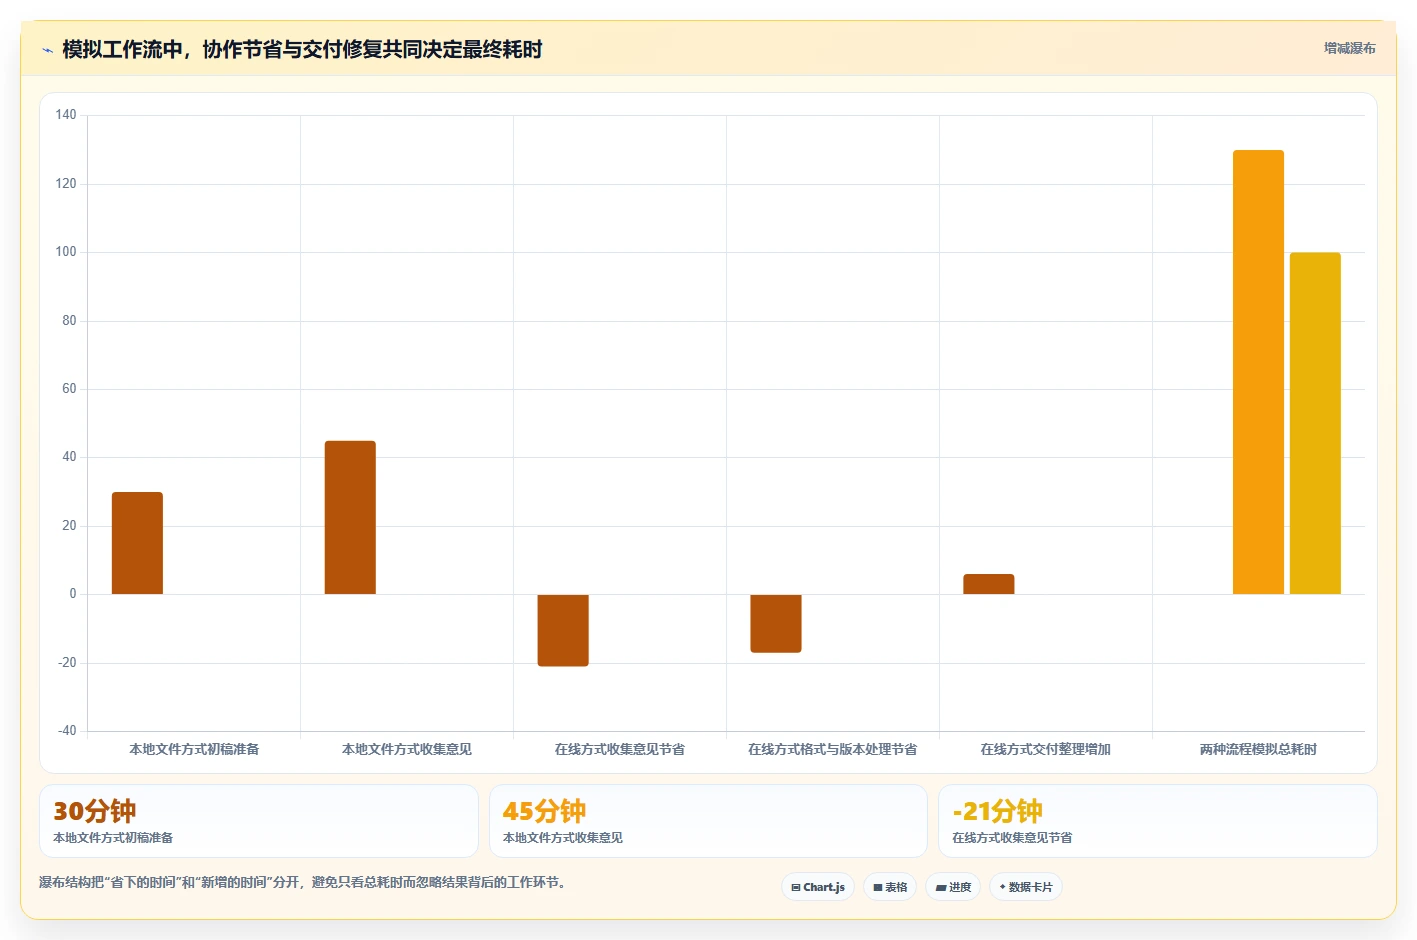Click the yellow total bar at 100
Viewport: 1417px width, 940px height.
(1315, 423)
